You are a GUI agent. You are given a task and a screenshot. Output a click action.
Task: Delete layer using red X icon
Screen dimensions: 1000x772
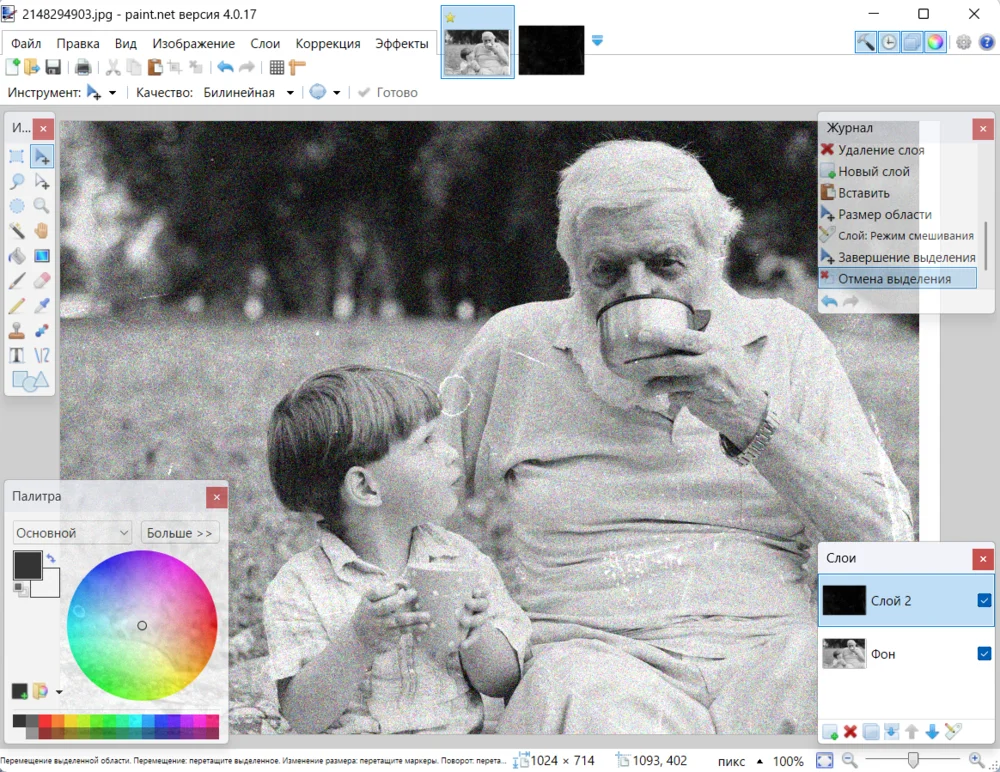850,732
